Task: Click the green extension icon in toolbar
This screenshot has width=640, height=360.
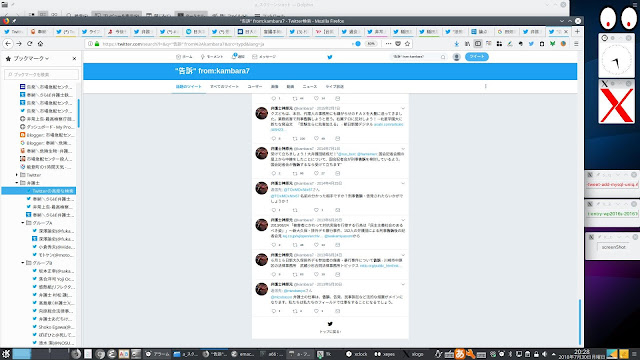Action: pyautogui.click(x=552, y=44)
